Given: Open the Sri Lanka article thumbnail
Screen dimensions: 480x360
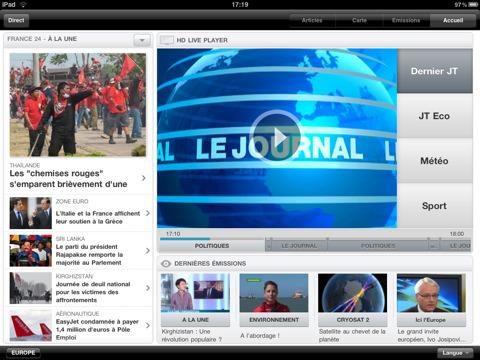Looking at the screenshot, I should 31,251.
